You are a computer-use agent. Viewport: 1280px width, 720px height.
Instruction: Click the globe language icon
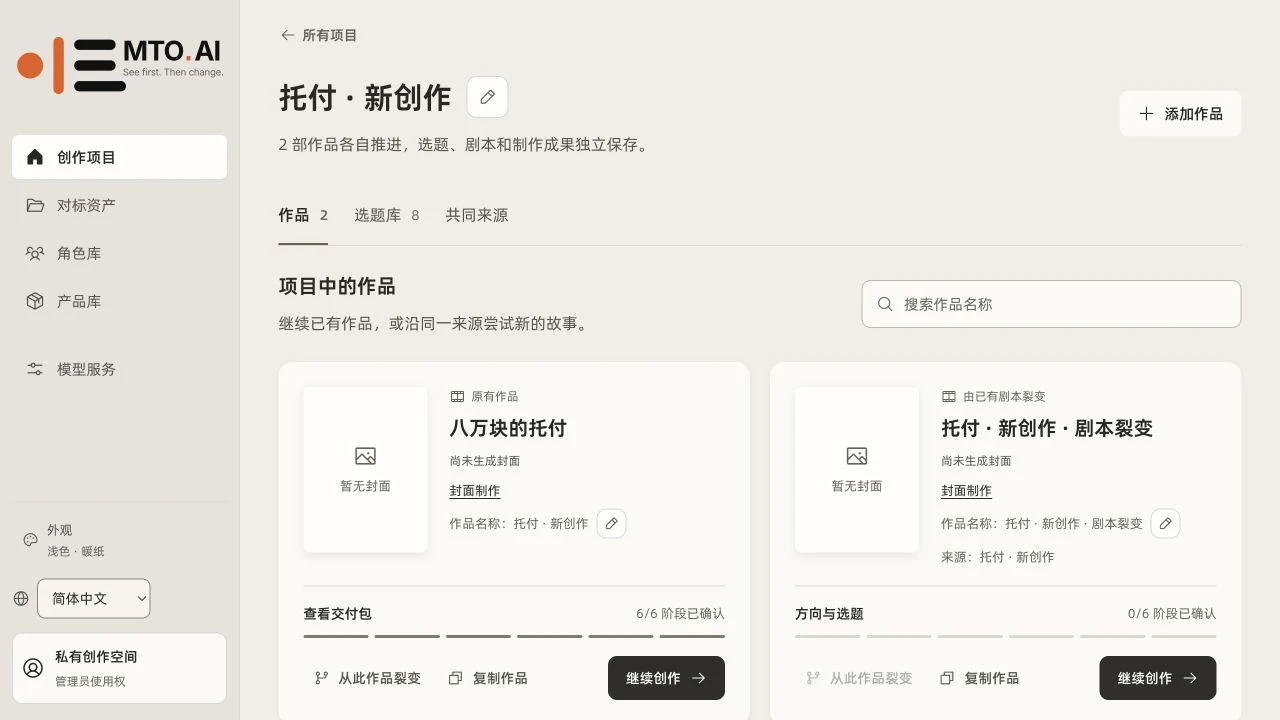pyautogui.click(x=21, y=598)
